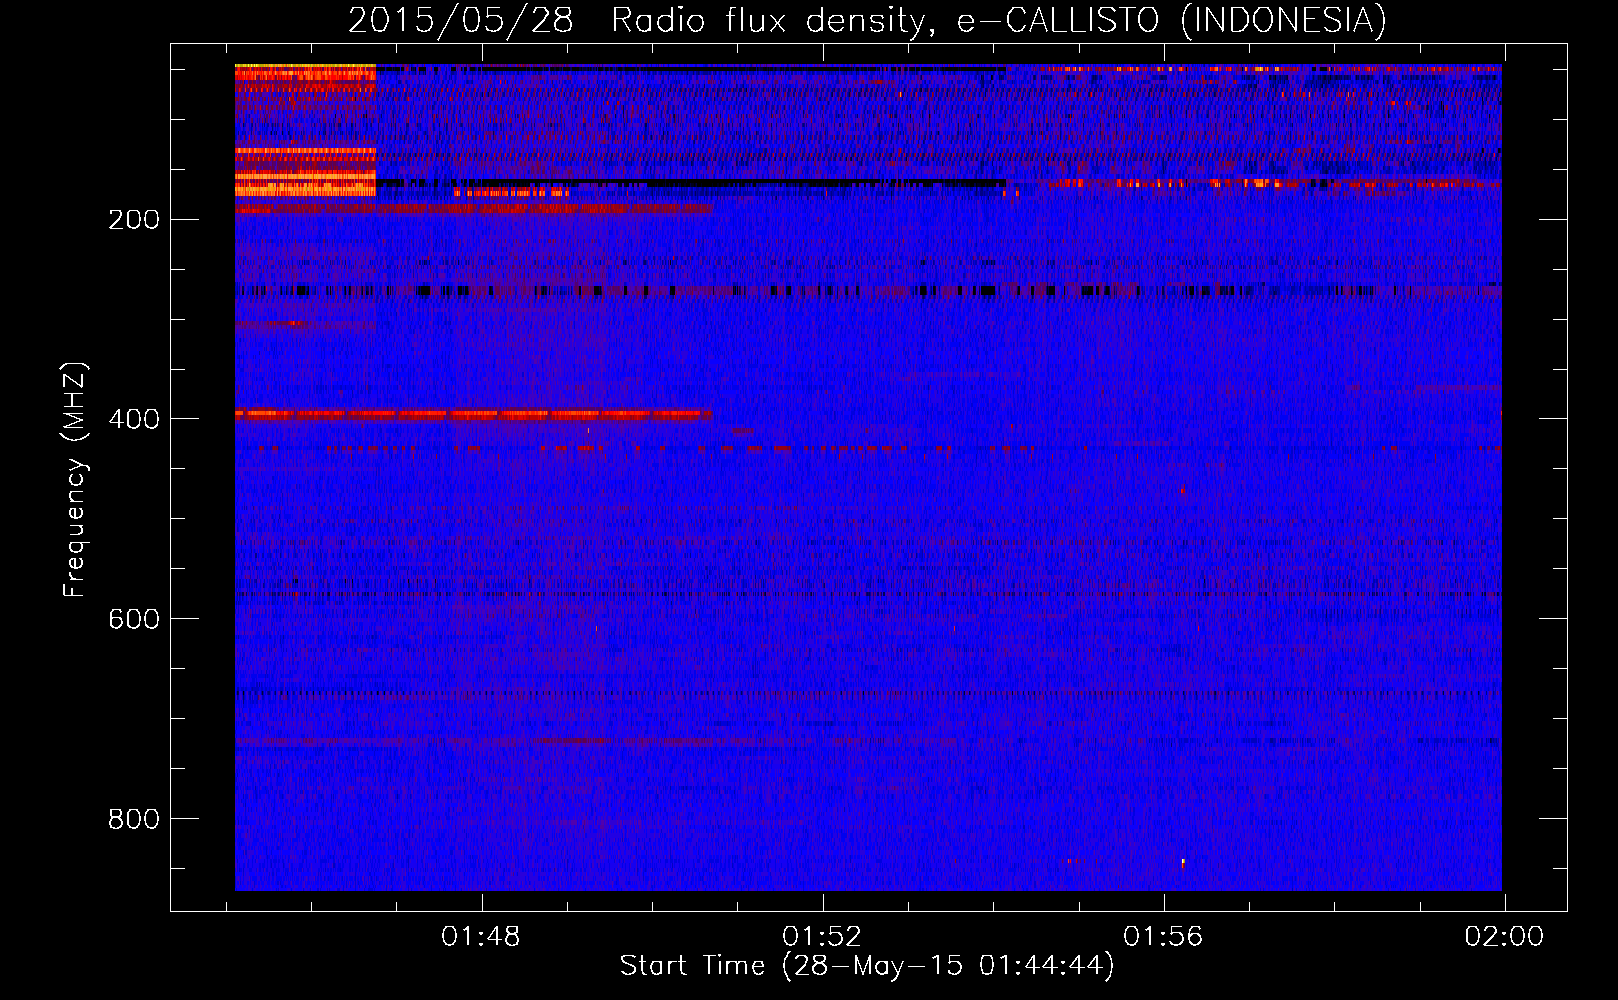1618x1000 pixels.
Task: Click the 'Frequency (MHZ)' y-axis label
Action: (x=75, y=480)
